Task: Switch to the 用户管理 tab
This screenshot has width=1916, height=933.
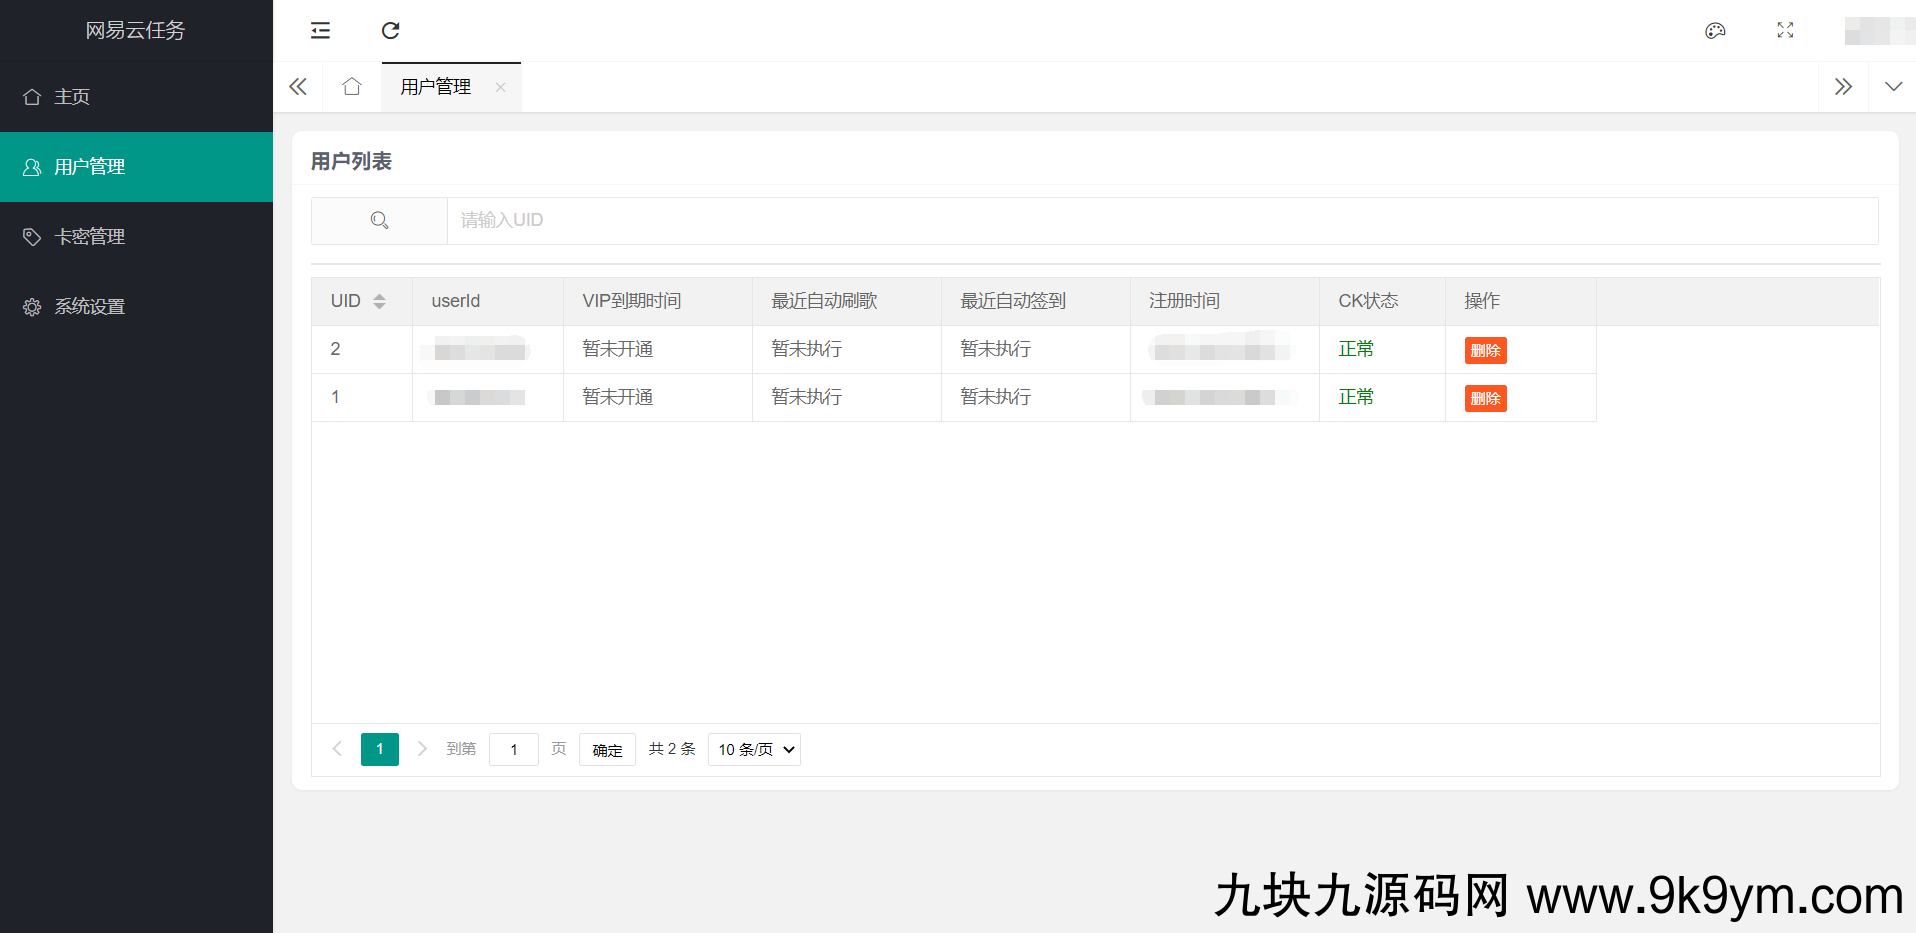Action: click(x=435, y=86)
